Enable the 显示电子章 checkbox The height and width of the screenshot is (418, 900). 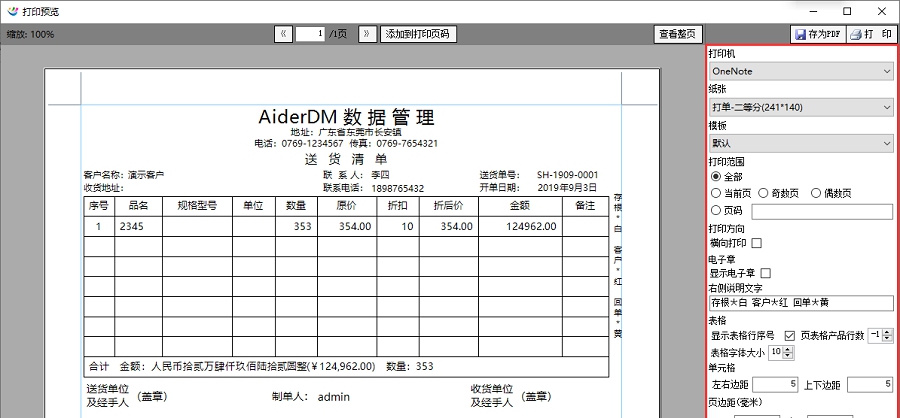coord(765,273)
